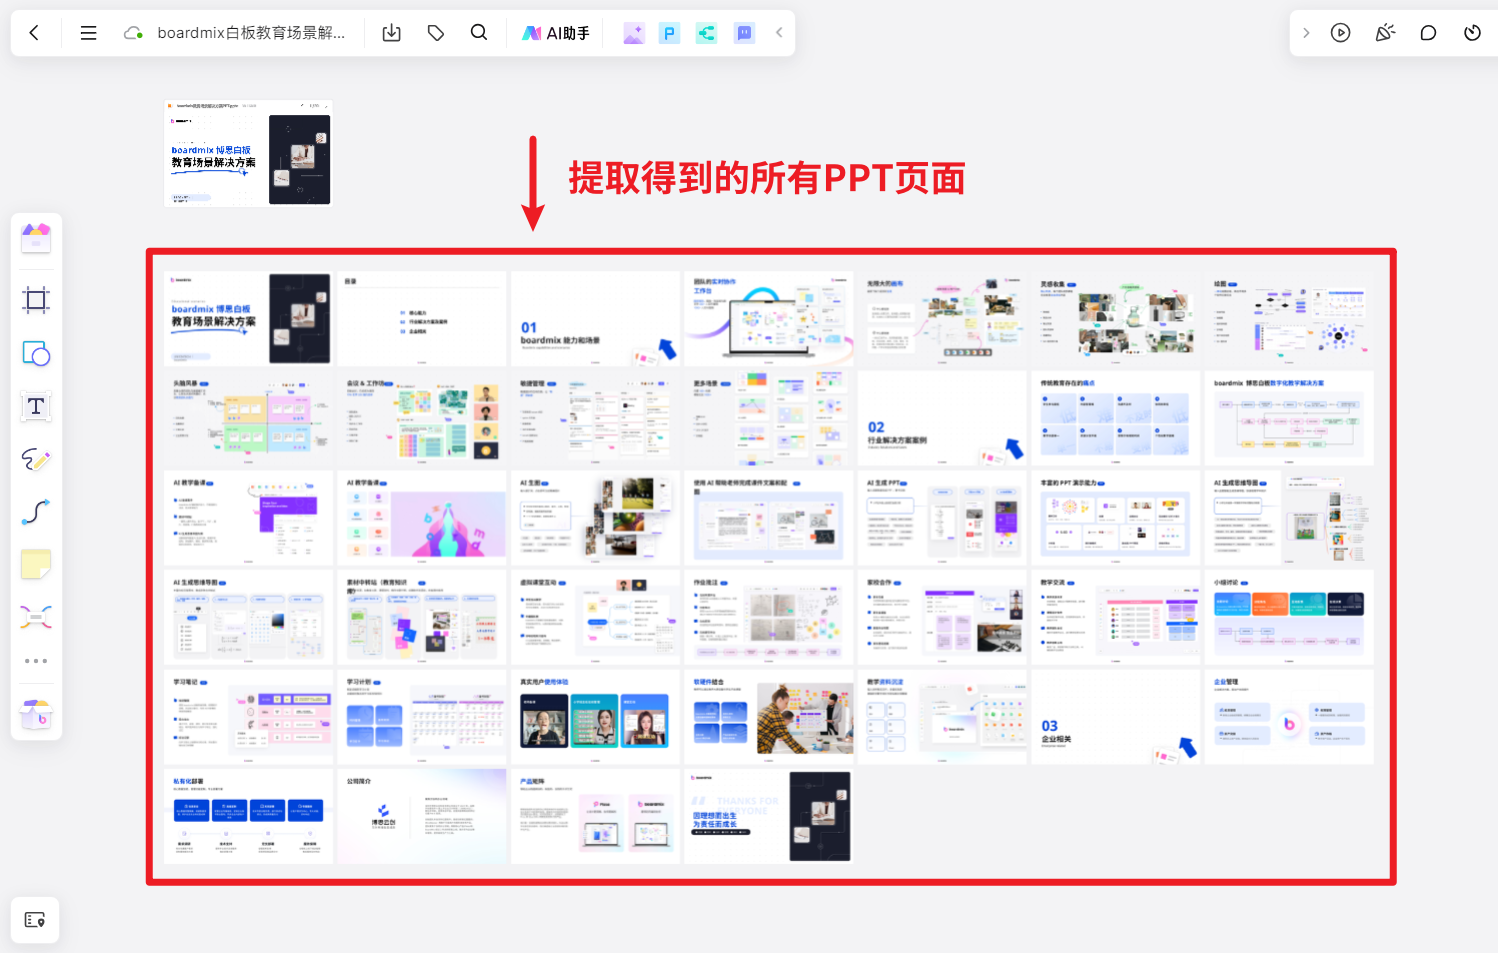Select the 公司简介 slide
Viewport: 1498px width, 953px height.
click(x=422, y=816)
